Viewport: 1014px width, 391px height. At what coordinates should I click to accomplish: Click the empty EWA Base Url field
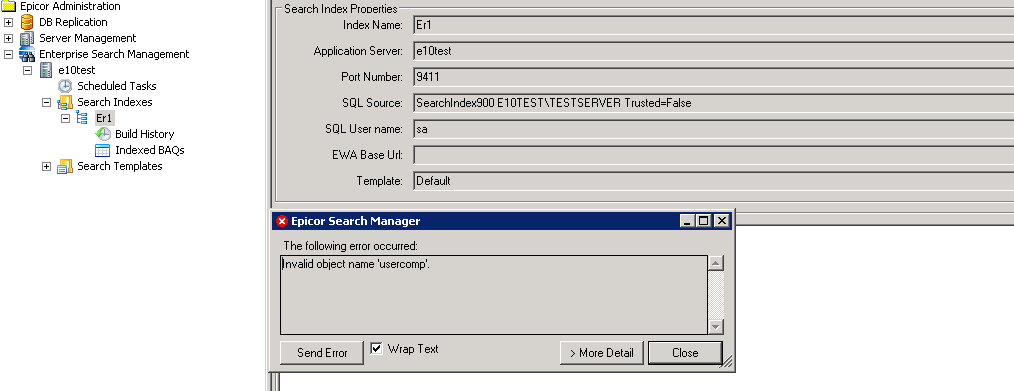713,155
